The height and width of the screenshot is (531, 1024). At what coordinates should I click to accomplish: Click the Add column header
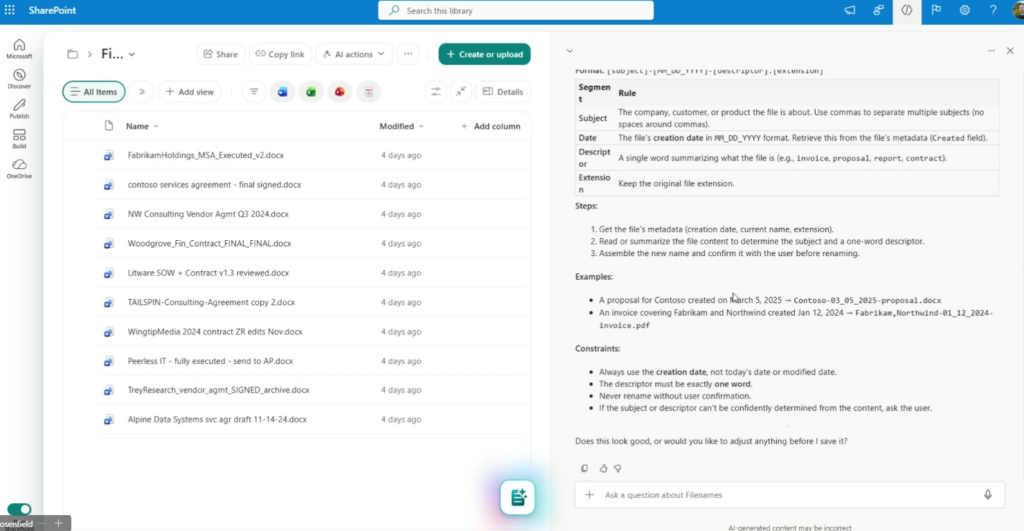coord(490,126)
